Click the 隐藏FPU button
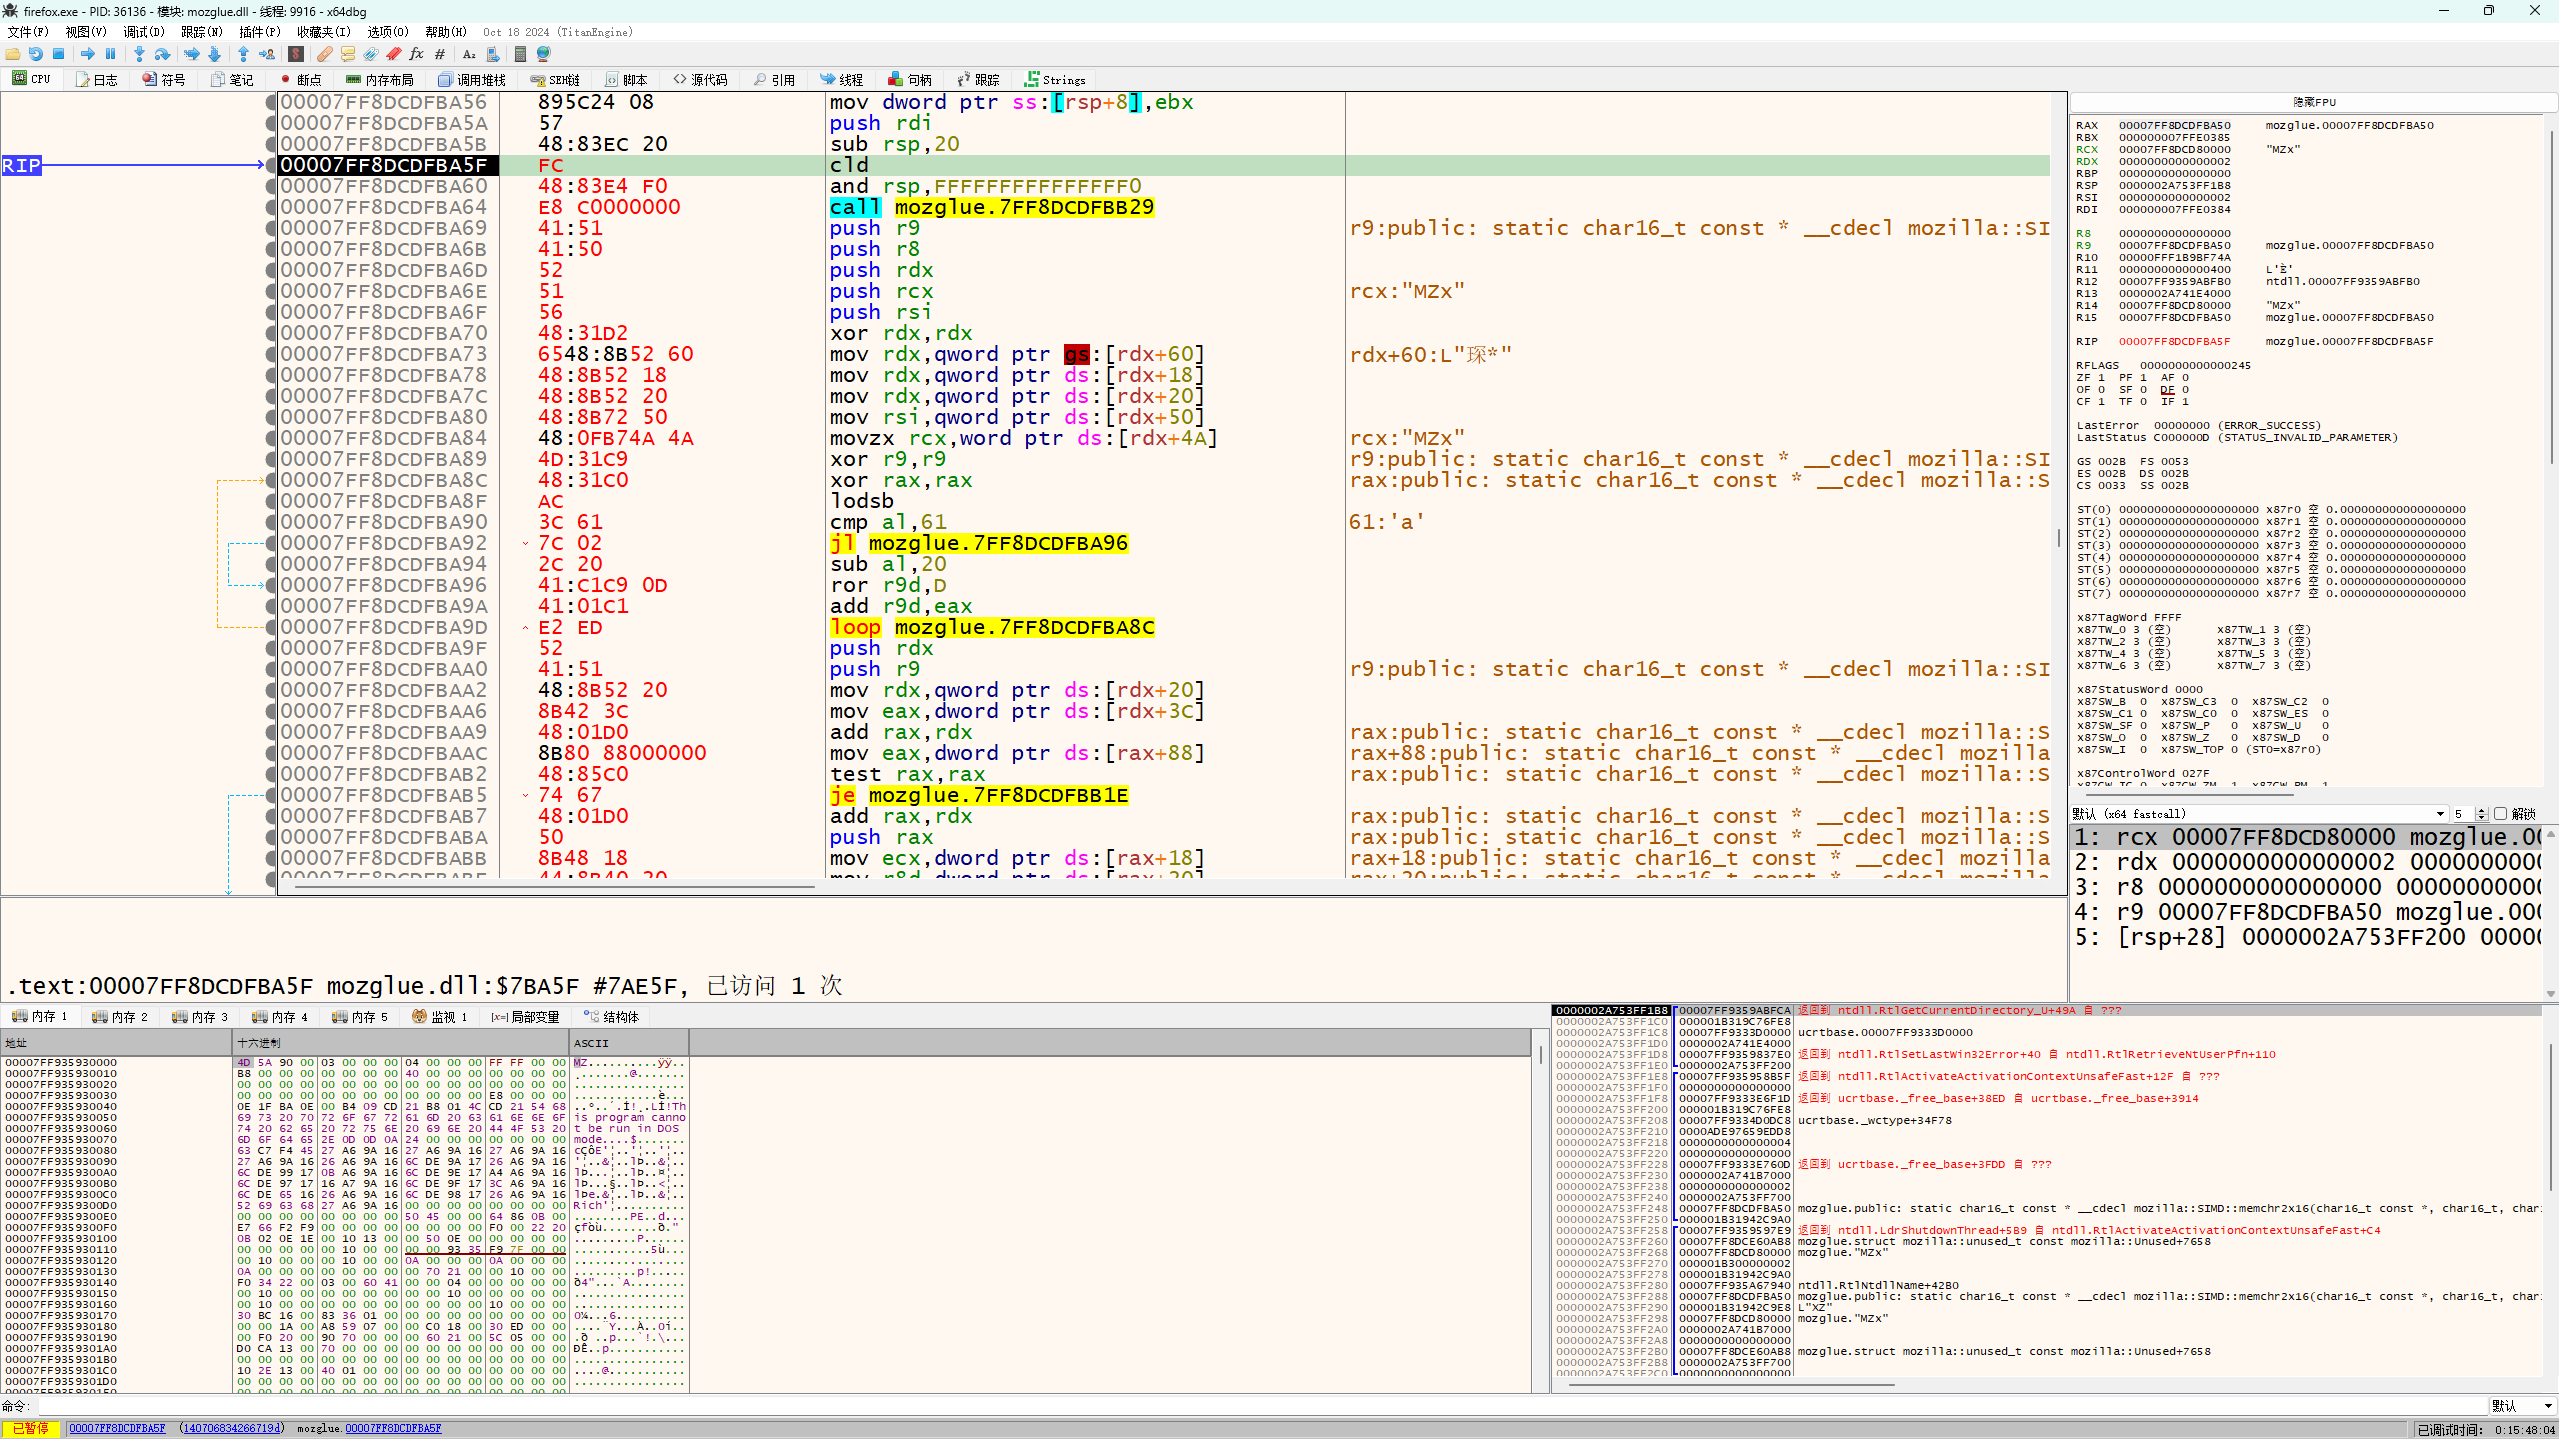Image resolution: width=2559 pixels, height=1439 pixels. (x=2314, y=102)
